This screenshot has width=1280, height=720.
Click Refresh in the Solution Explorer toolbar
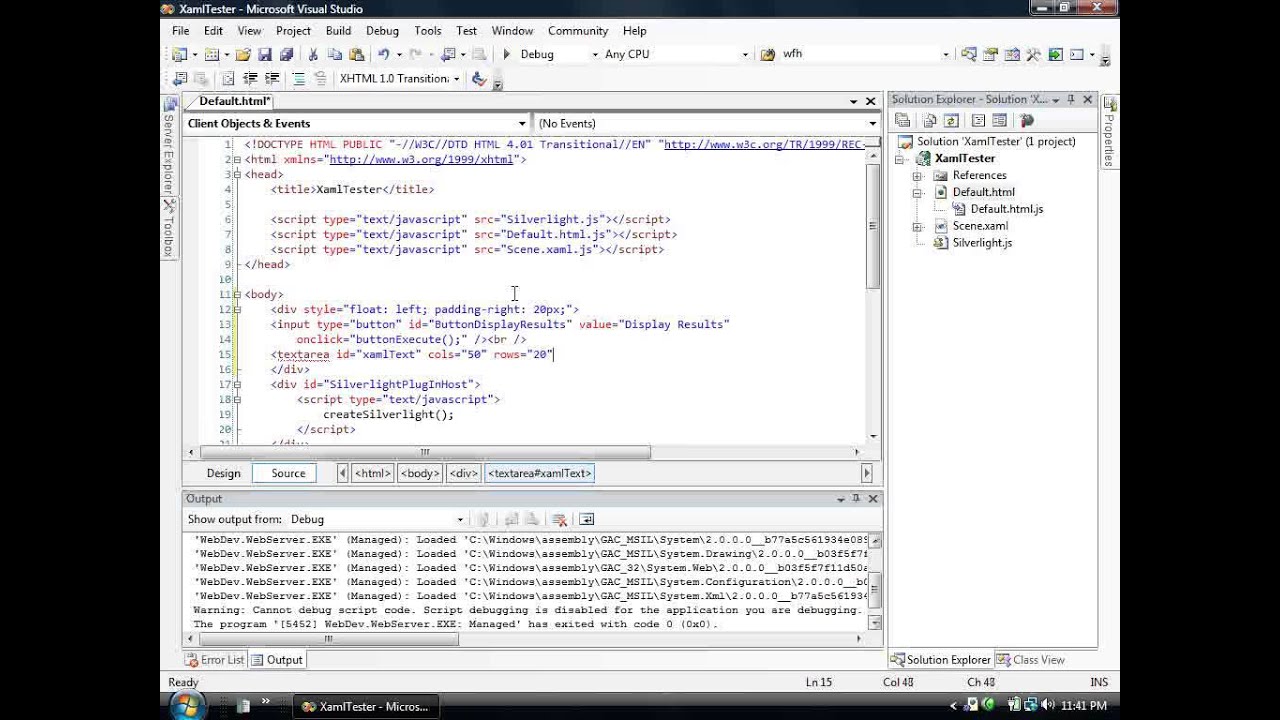[x=951, y=120]
